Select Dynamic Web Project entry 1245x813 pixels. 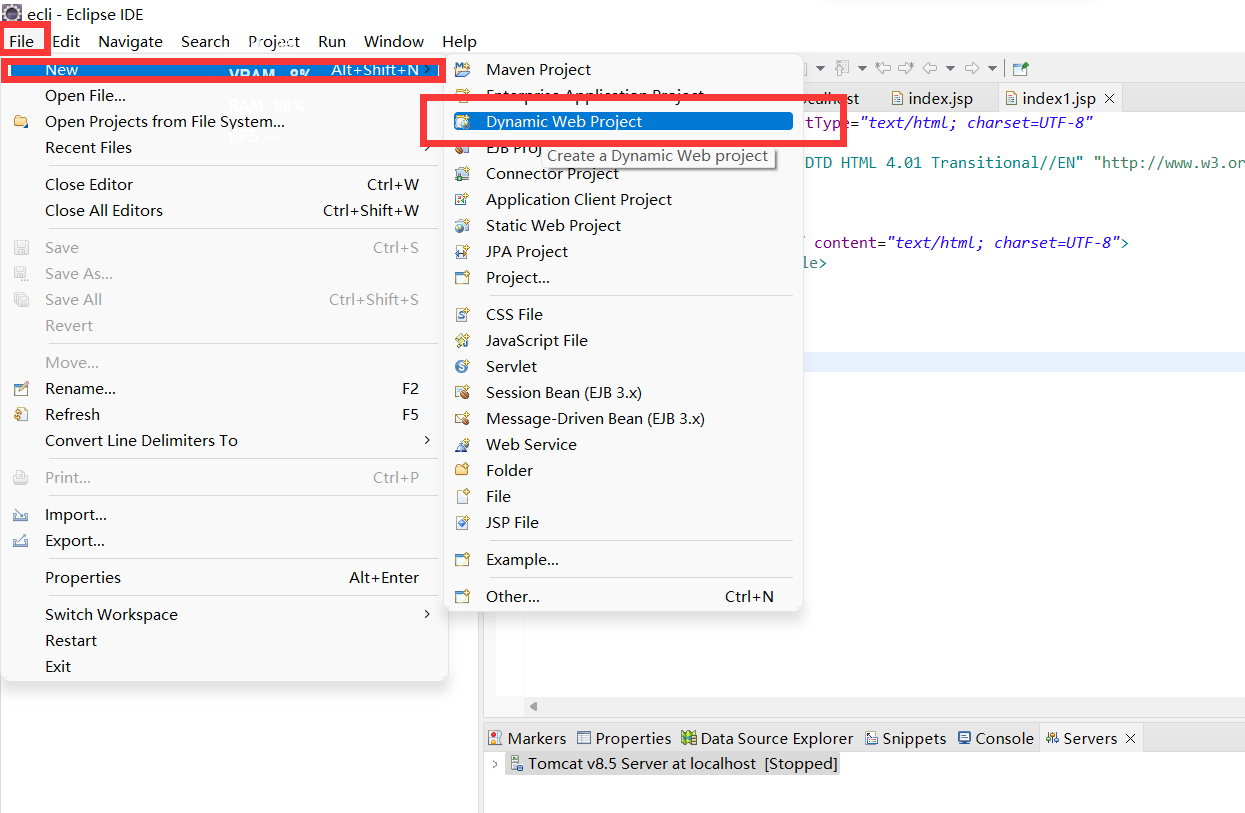(623, 121)
